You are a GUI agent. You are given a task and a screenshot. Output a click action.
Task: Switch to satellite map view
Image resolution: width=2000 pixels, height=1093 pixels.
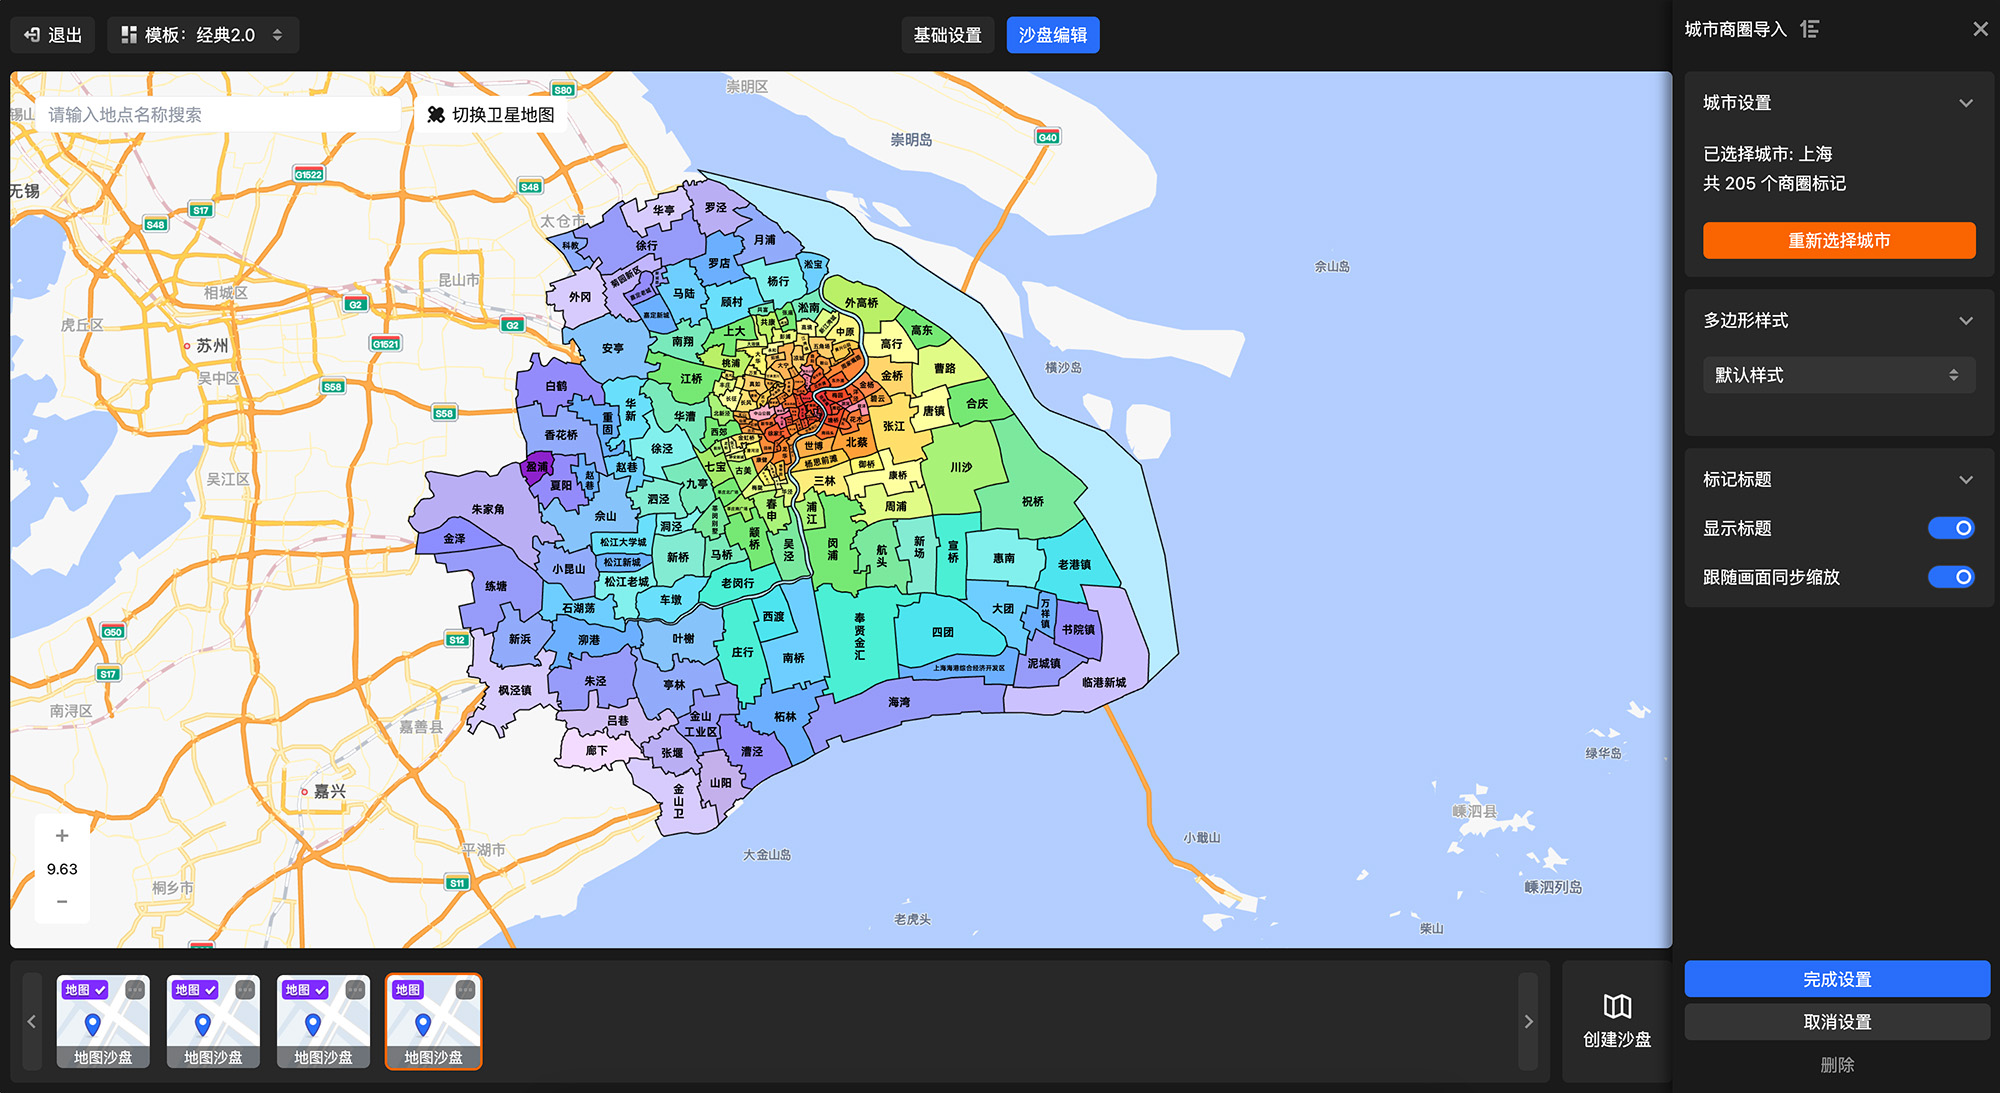pos(491,115)
